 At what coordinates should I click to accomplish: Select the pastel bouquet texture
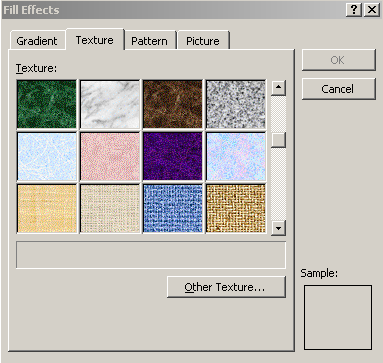tap(236, 156)
